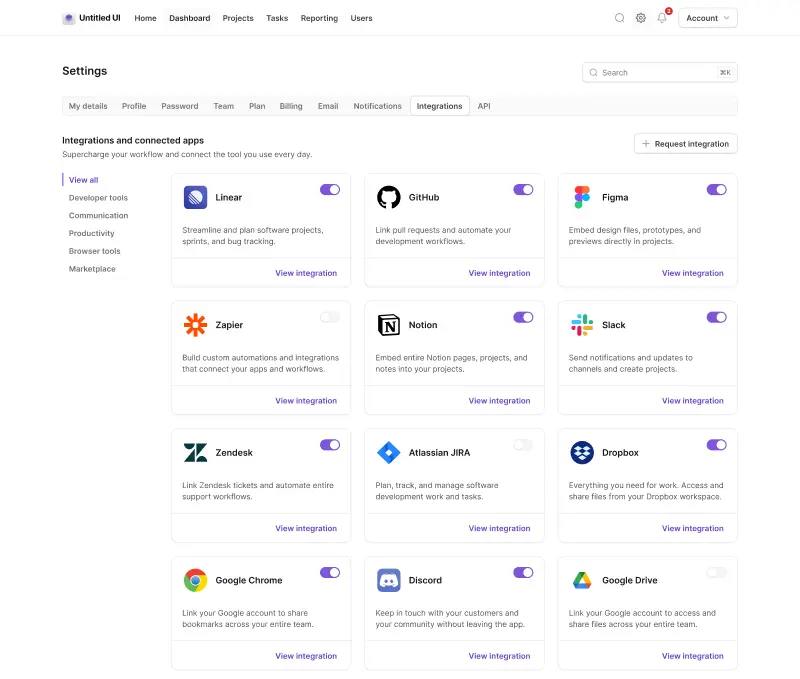Image resolution: width=800 pixels, height=679 pixels.
Task: Open search with the magnifier icon in header
Action: coord(619,18)
